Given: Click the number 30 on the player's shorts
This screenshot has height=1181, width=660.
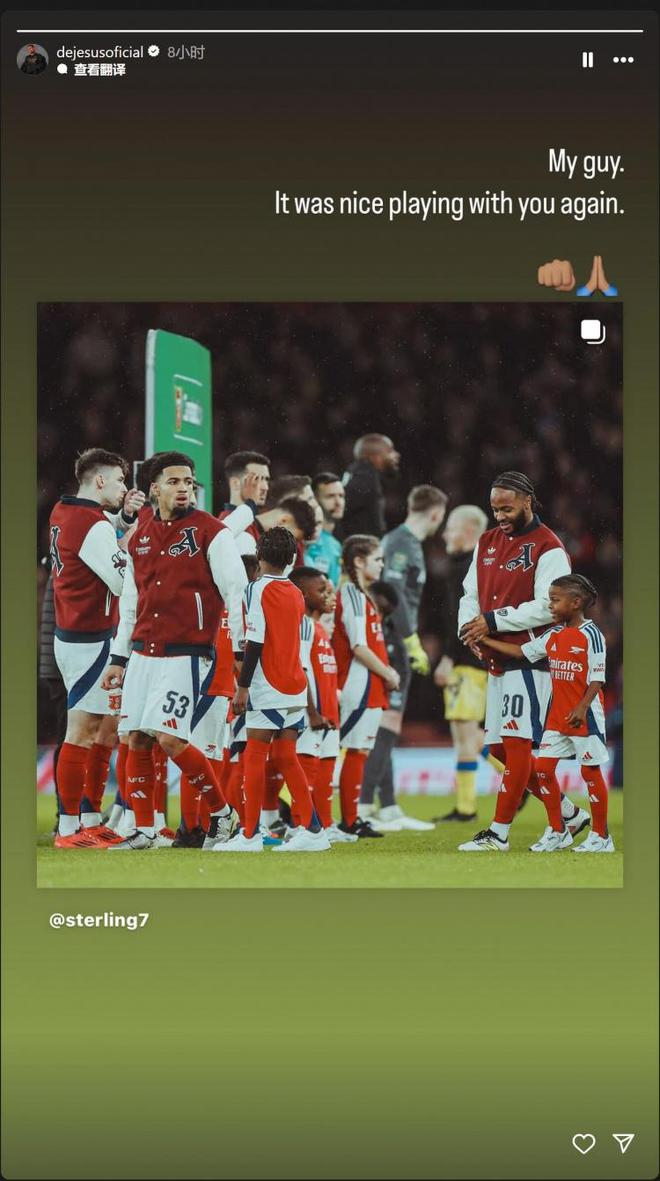Looking at the screenshot, I should tap(512, 705).
